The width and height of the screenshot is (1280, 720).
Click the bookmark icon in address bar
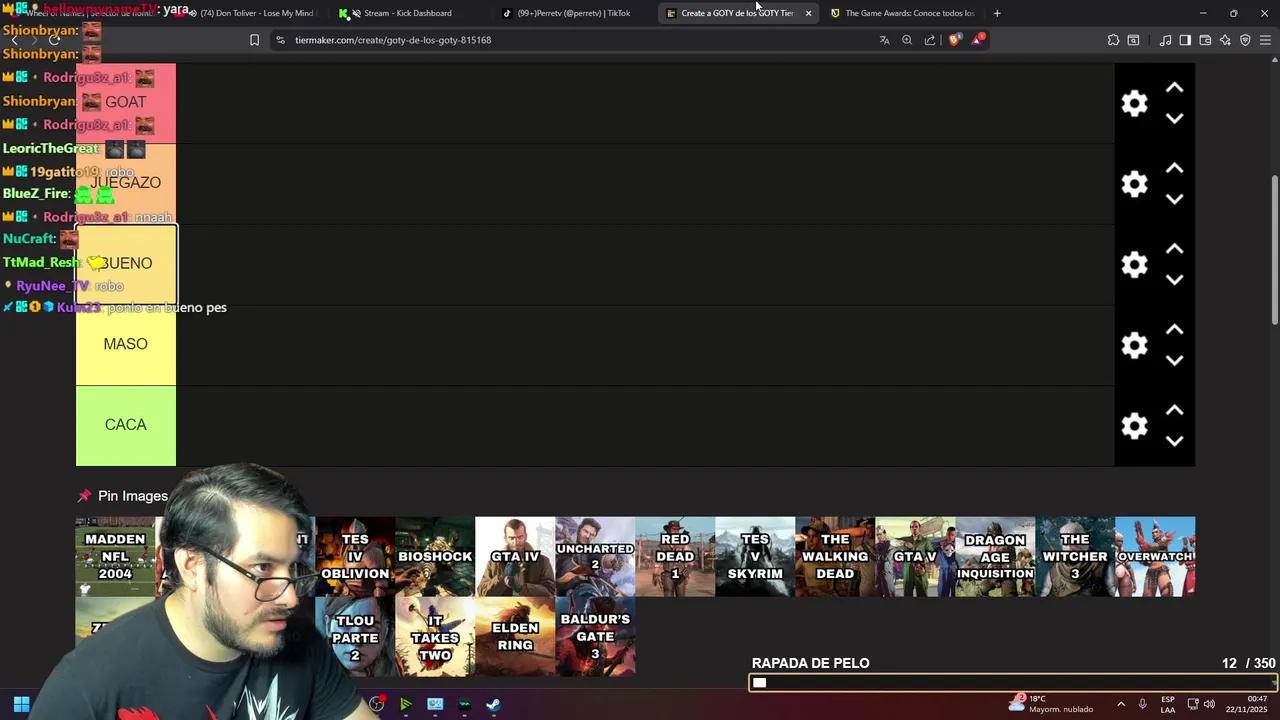[254, 40]
